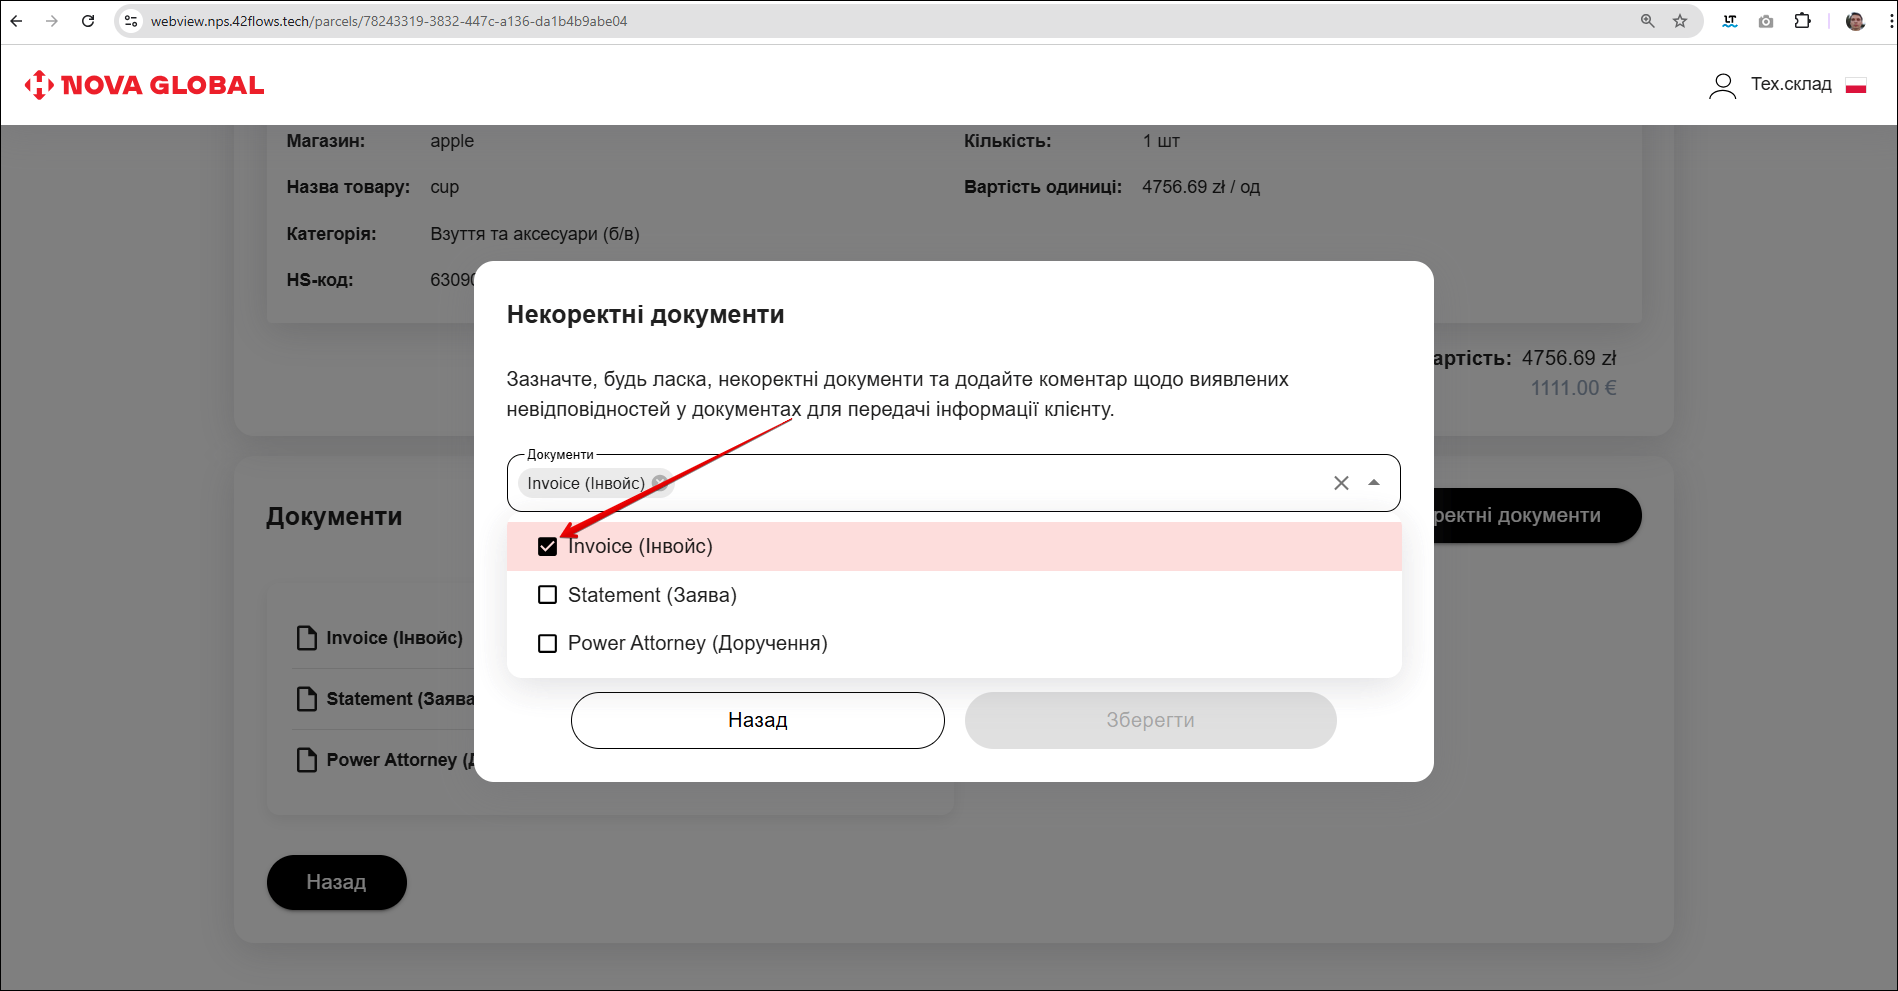Click the browser address bar URL
The image size is (1898, 991).
coord(389,21)
